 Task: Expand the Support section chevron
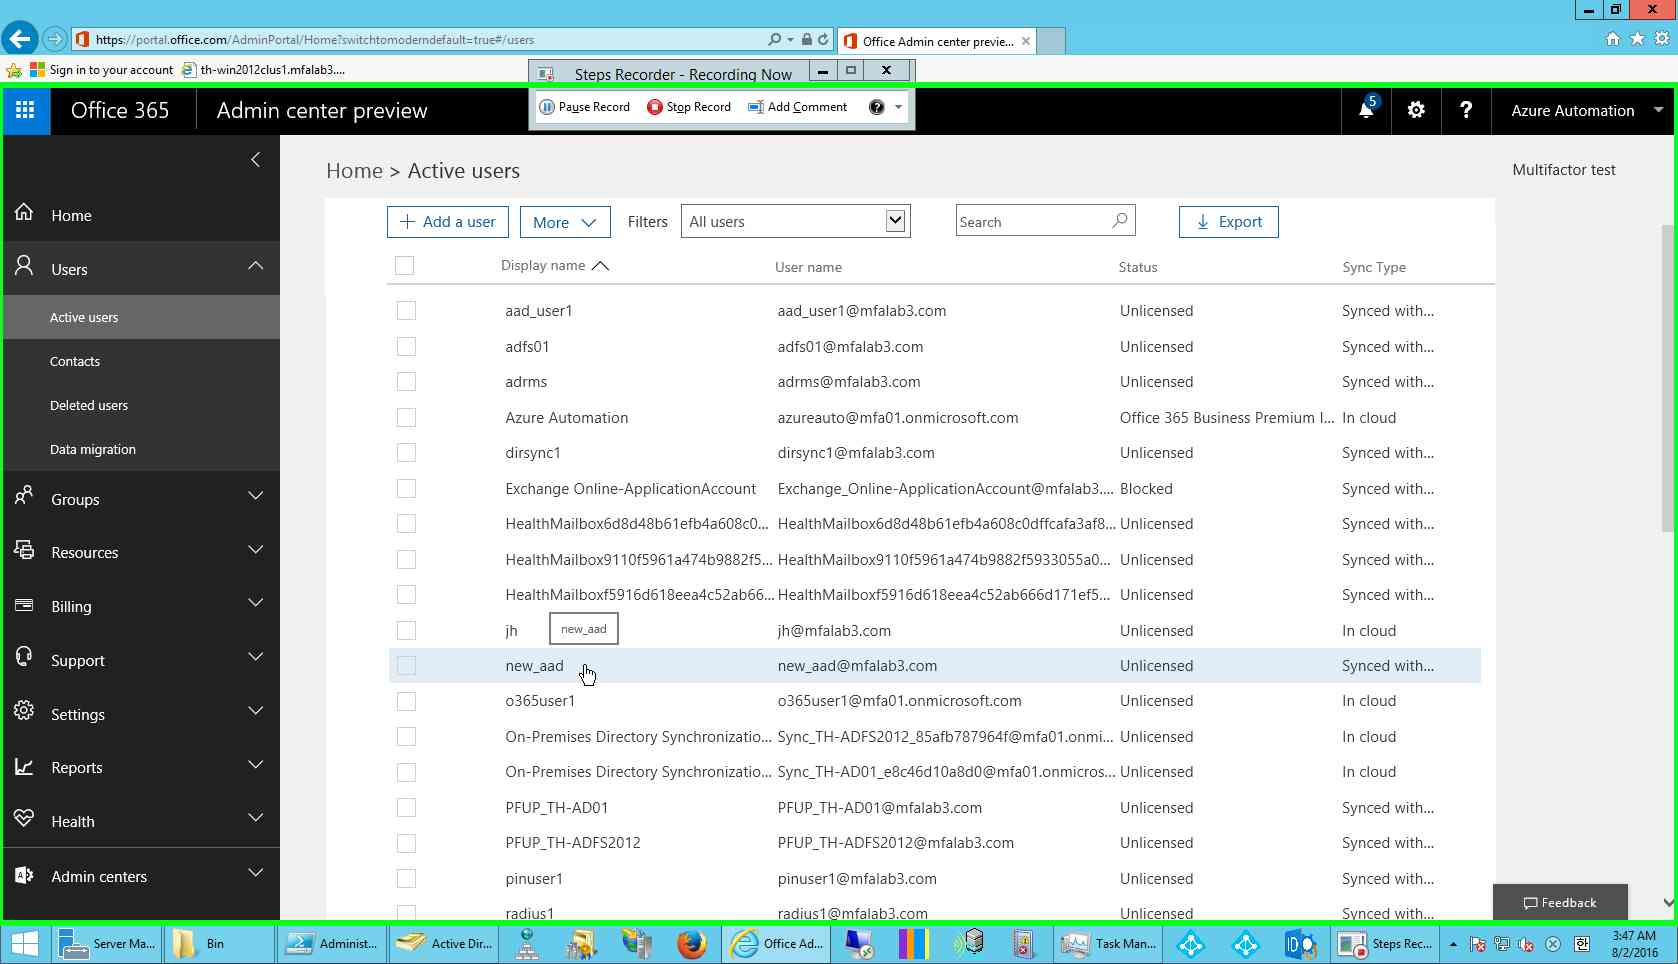(256, 657)
